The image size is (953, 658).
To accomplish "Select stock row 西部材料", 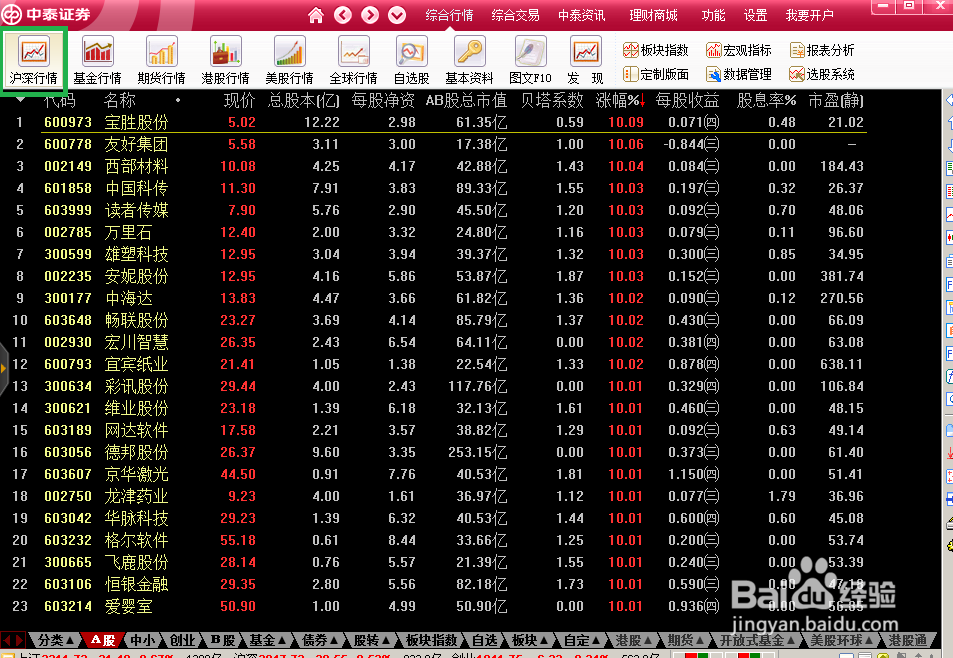I will coord(441,166).
